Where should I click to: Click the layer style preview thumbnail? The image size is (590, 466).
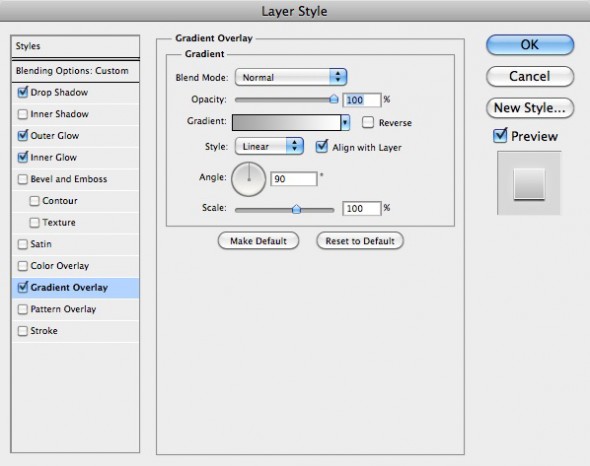[x=529, y=183]
